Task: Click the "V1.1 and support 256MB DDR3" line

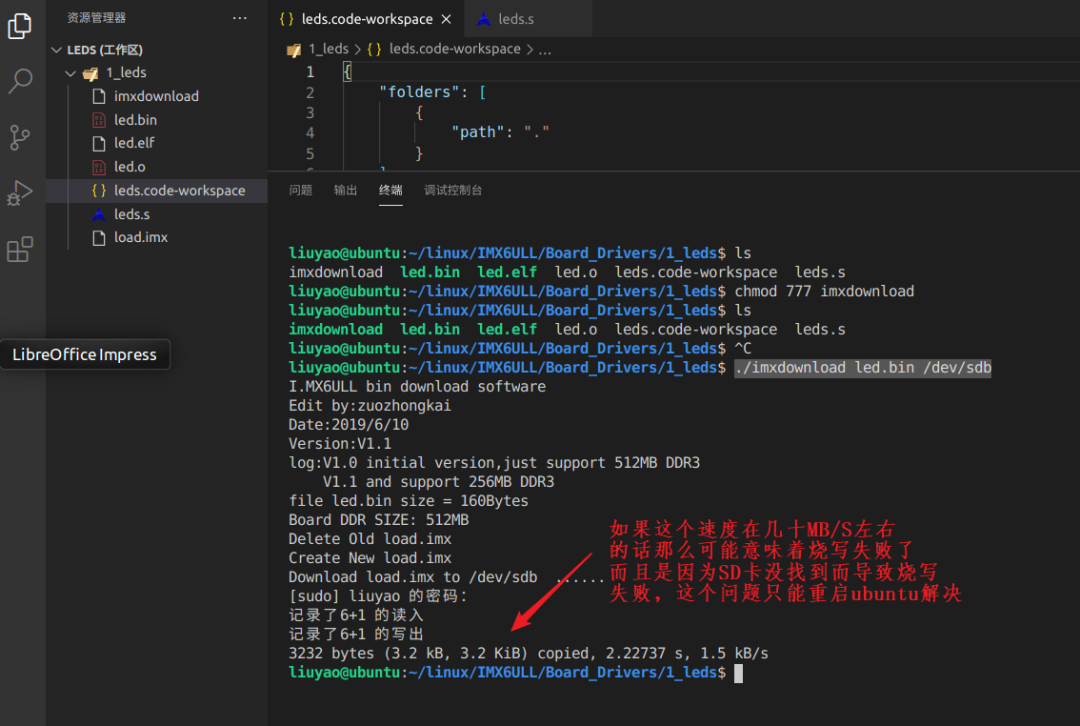Action: coord(439,482)
